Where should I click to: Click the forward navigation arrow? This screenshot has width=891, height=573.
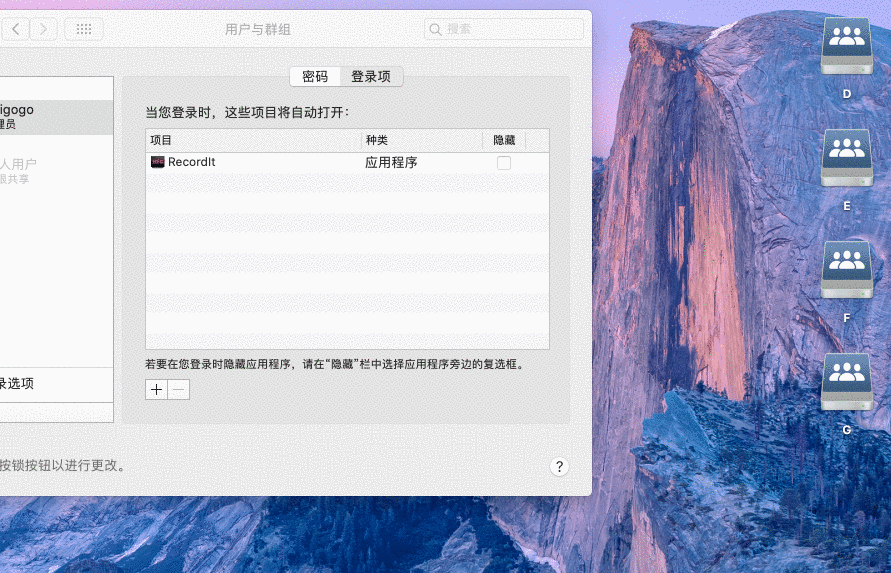(x=43, y=29)
